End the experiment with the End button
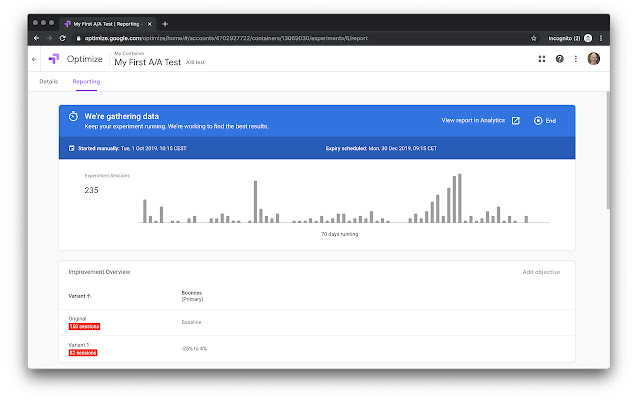The height and width of the screenshot is (400, 640). 545,121
